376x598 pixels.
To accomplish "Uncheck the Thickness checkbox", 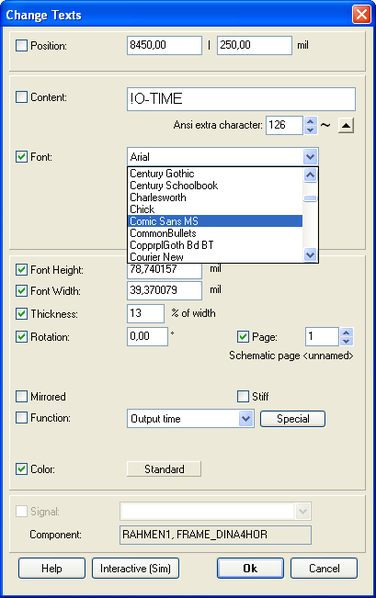I will [x=21, y=314].
